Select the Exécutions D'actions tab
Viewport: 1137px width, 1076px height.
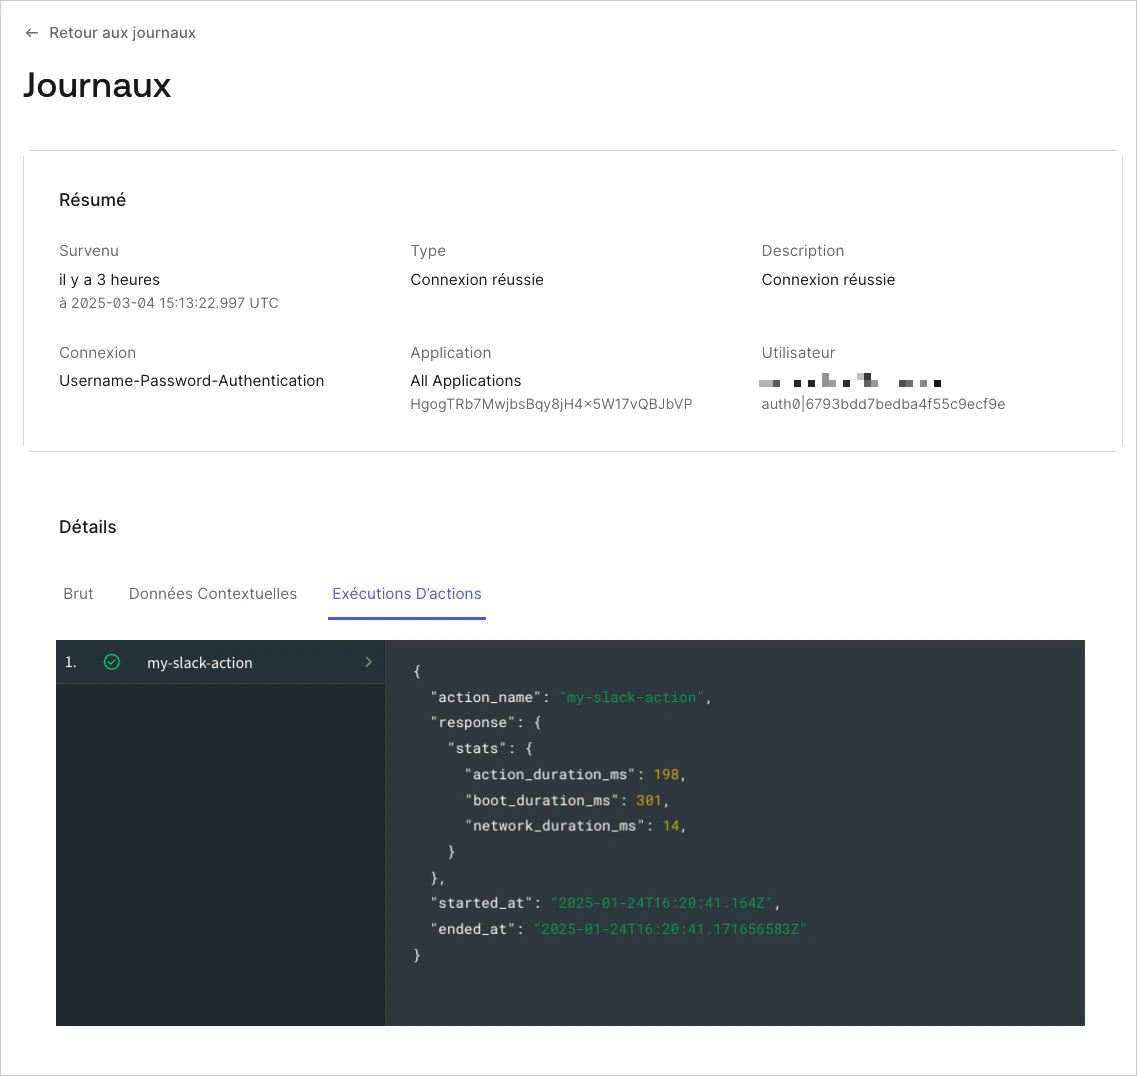pos(407,594)
